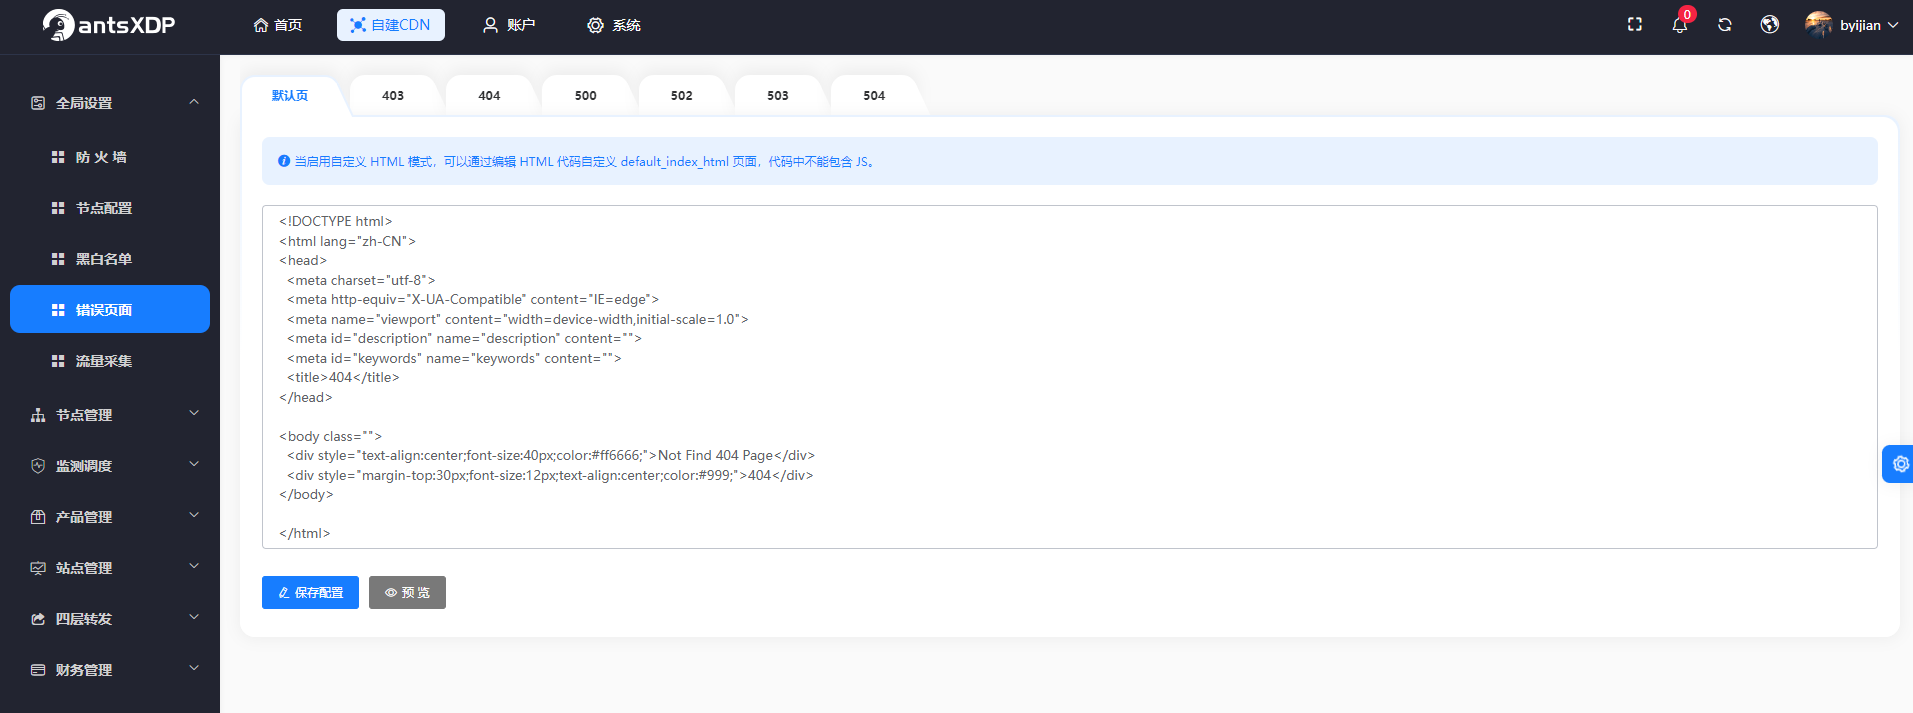
Task: Switch to the 500 tab
Action: pos(586,96)
